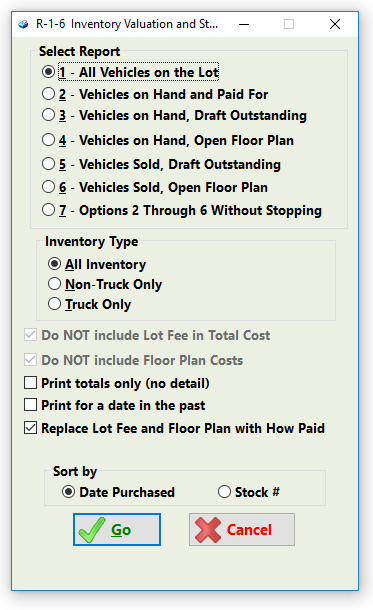Minimize the Inventory Valuation window
Image resolution: width=373 pixels, height=610 pixels.
tap(244, 25)
